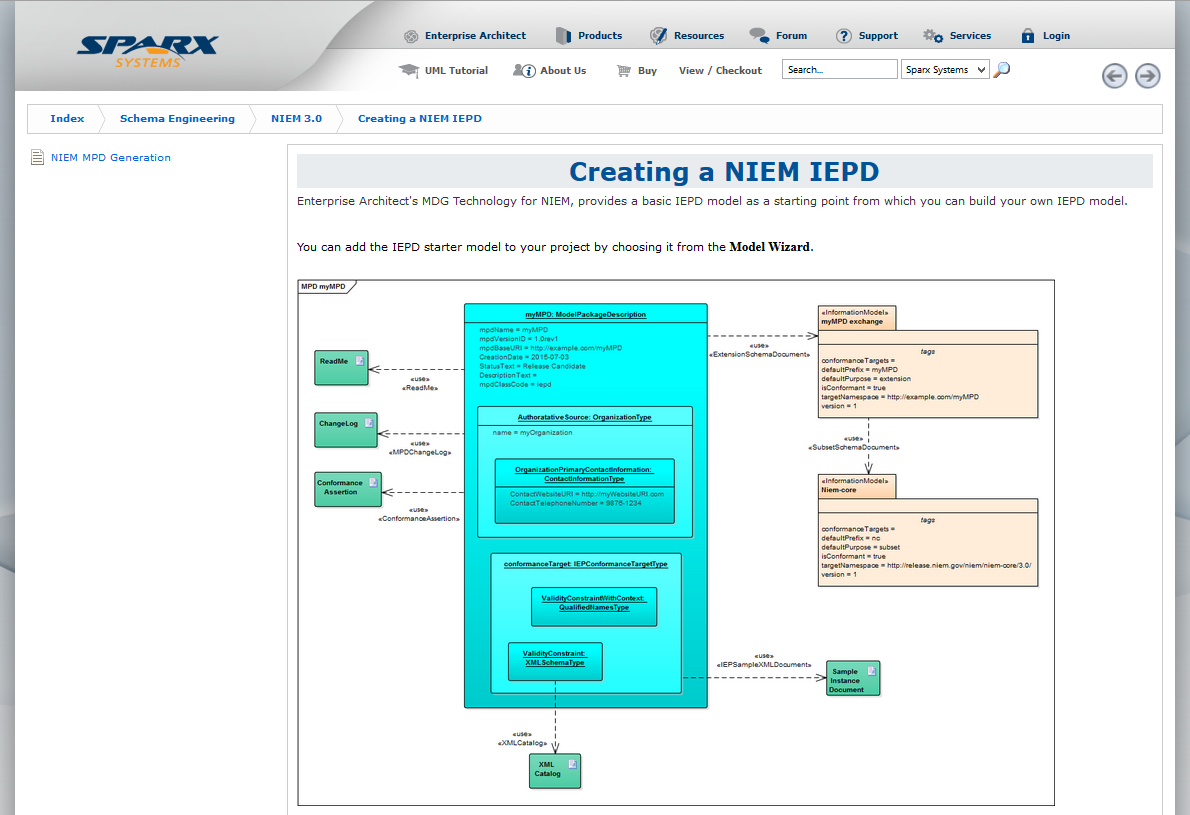Viewport: 1190px width, 815px height.
Task: Click the Products box icon
Action: tap(563, 36)
